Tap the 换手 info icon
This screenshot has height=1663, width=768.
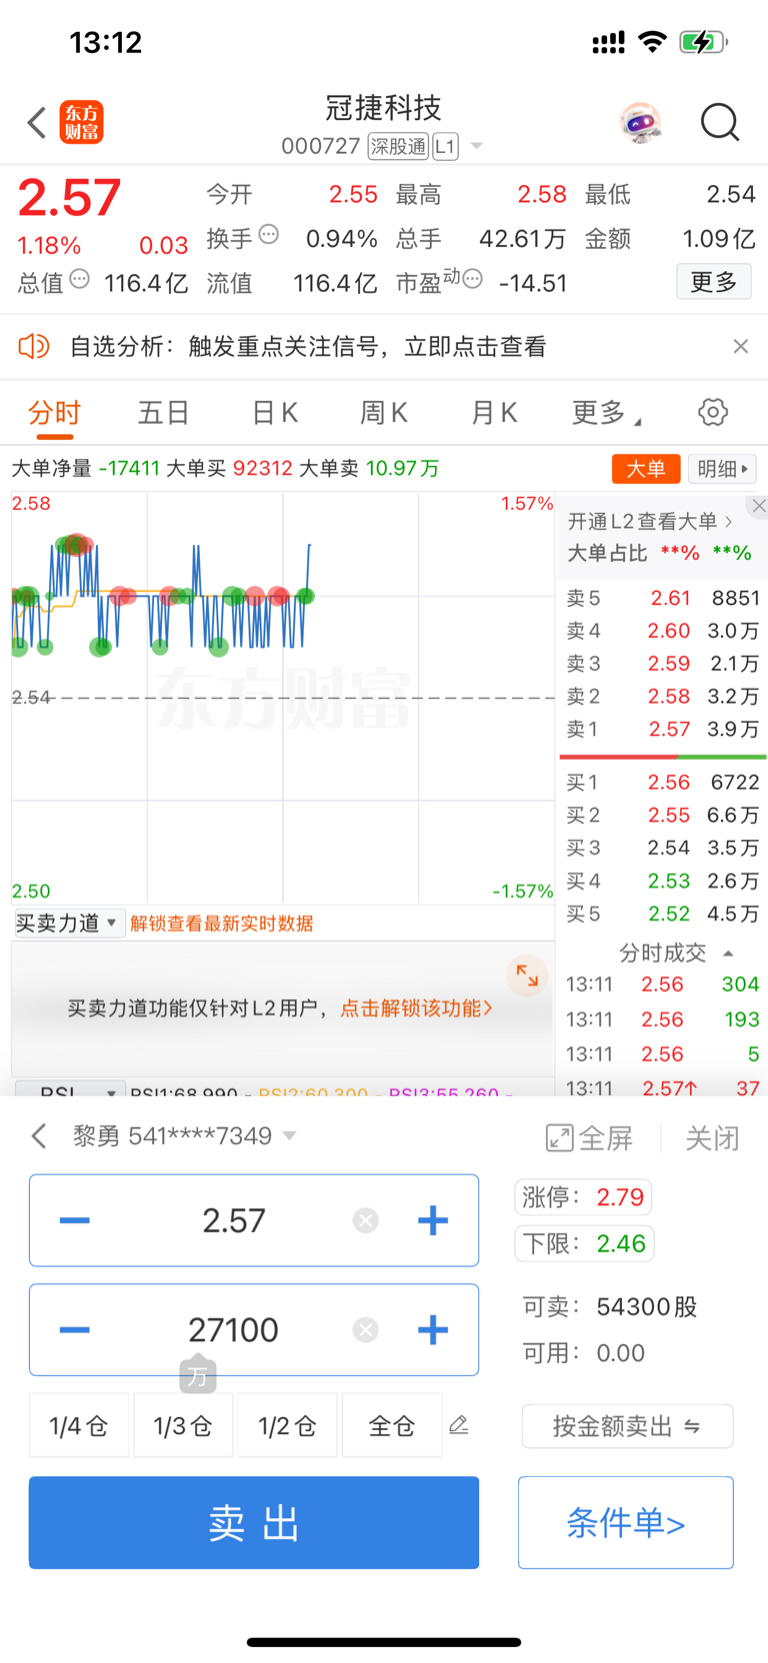tap(269, 235)
